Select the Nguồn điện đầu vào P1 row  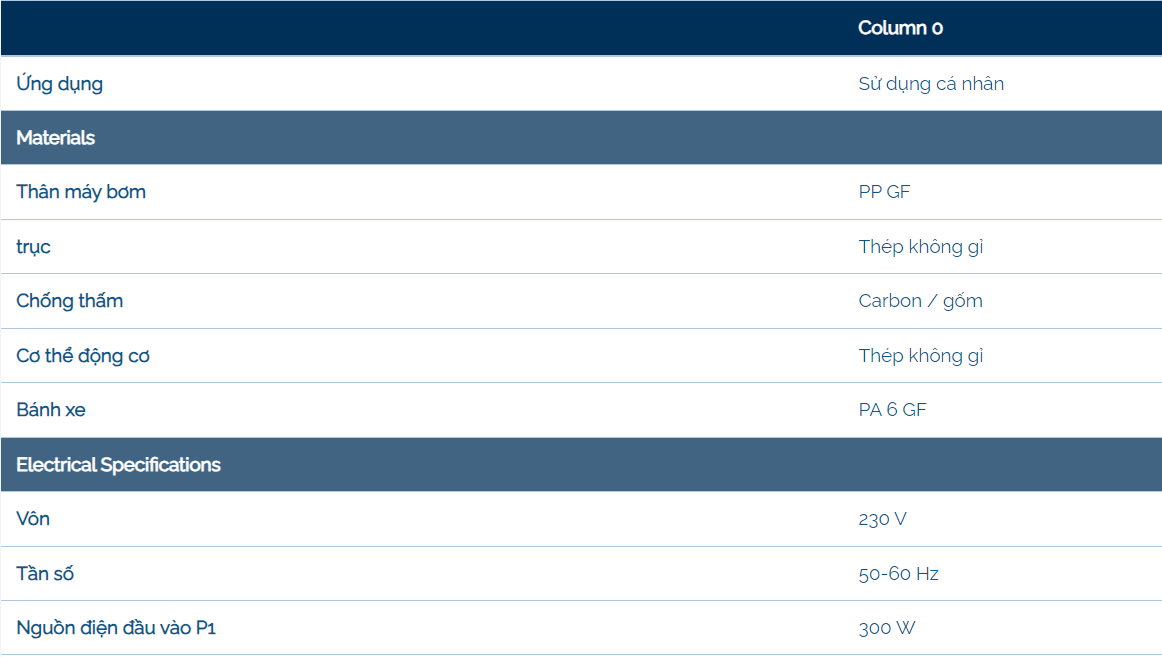(581, 628)
